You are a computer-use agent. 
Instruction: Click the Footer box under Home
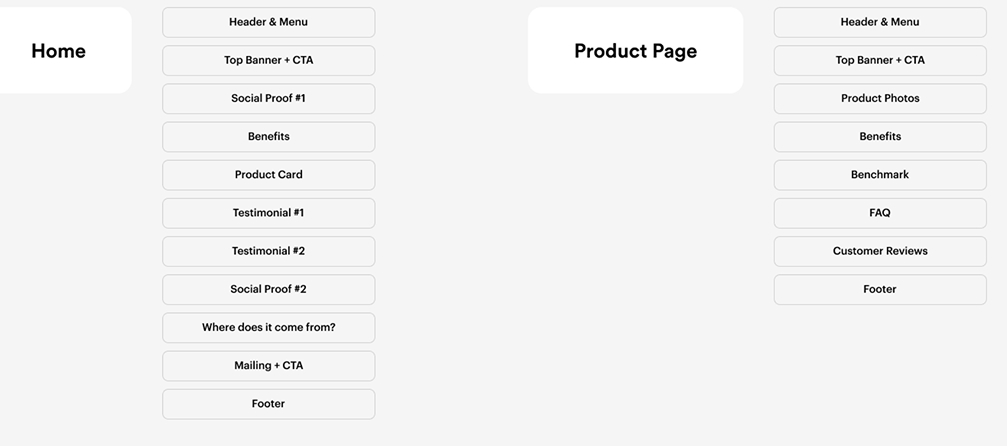click(x=268, y=404)
